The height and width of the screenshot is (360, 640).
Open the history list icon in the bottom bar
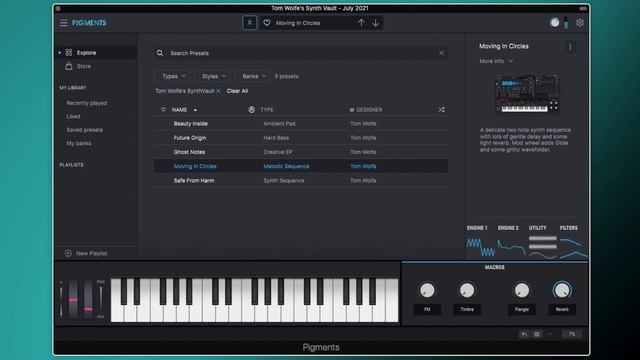(537, 334)
